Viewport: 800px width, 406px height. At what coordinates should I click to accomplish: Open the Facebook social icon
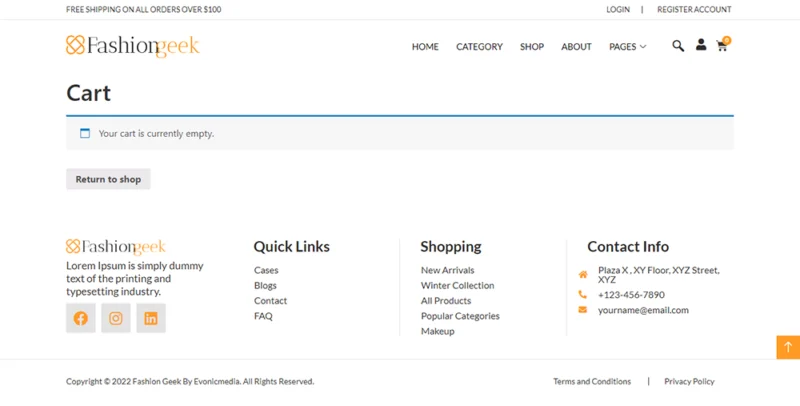click(81, 318)
